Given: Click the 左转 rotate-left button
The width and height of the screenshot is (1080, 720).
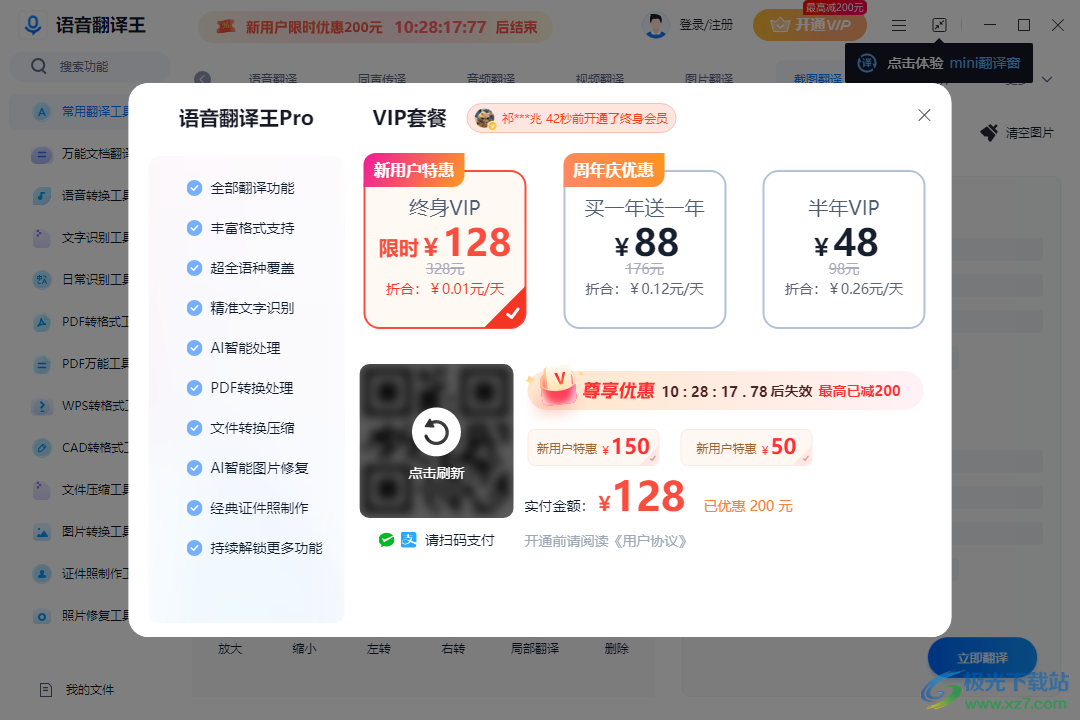Looking at the screenshot, I should click(379, 648).
